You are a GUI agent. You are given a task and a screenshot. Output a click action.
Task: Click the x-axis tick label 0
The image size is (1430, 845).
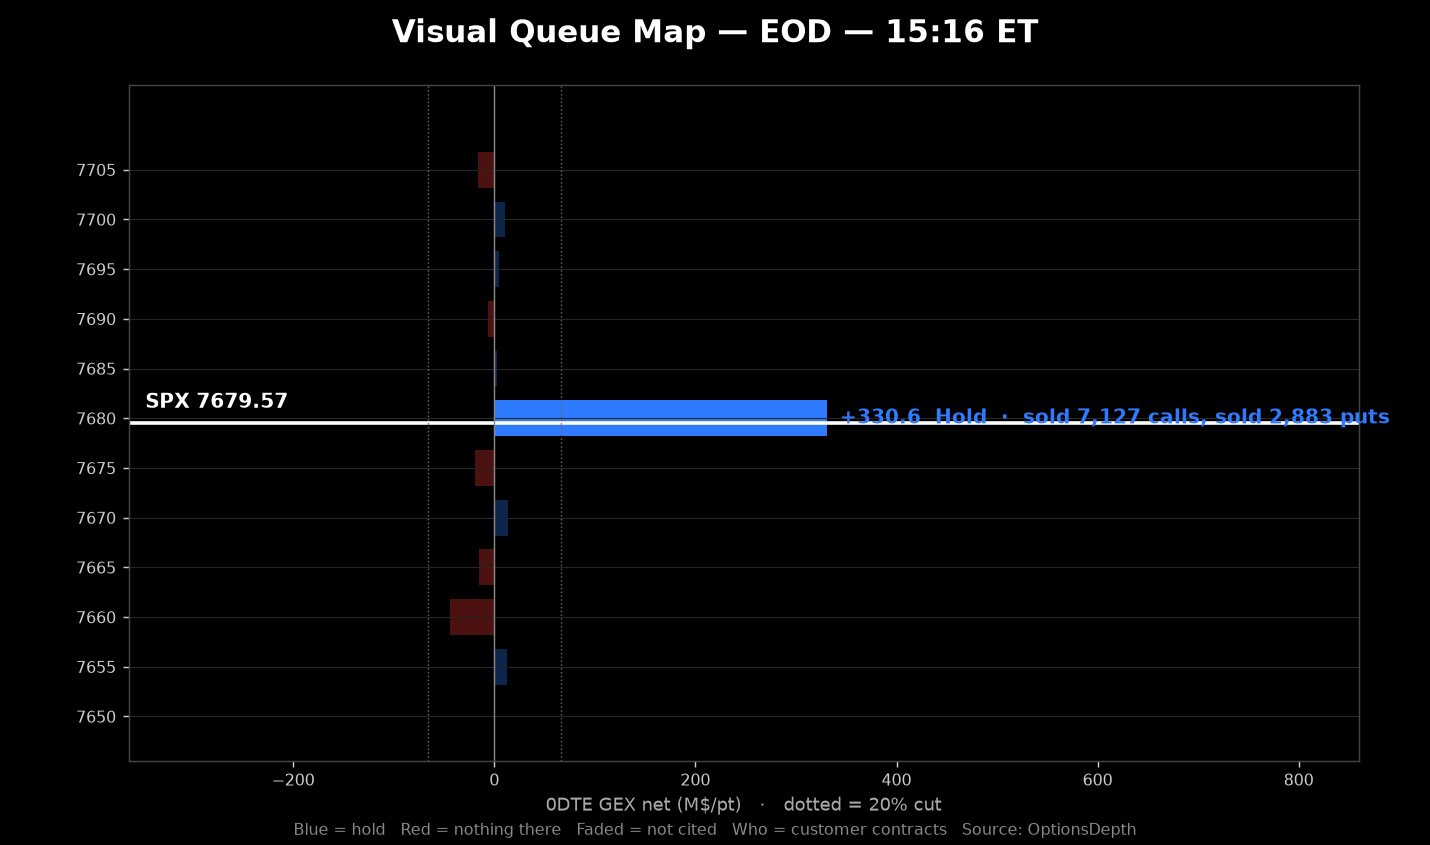494,781
